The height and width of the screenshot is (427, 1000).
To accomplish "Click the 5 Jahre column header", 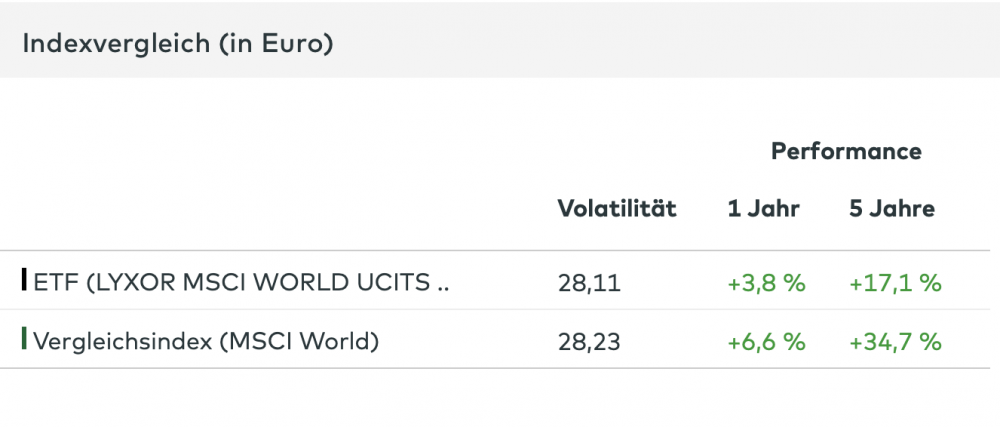I will coord(892,209).
